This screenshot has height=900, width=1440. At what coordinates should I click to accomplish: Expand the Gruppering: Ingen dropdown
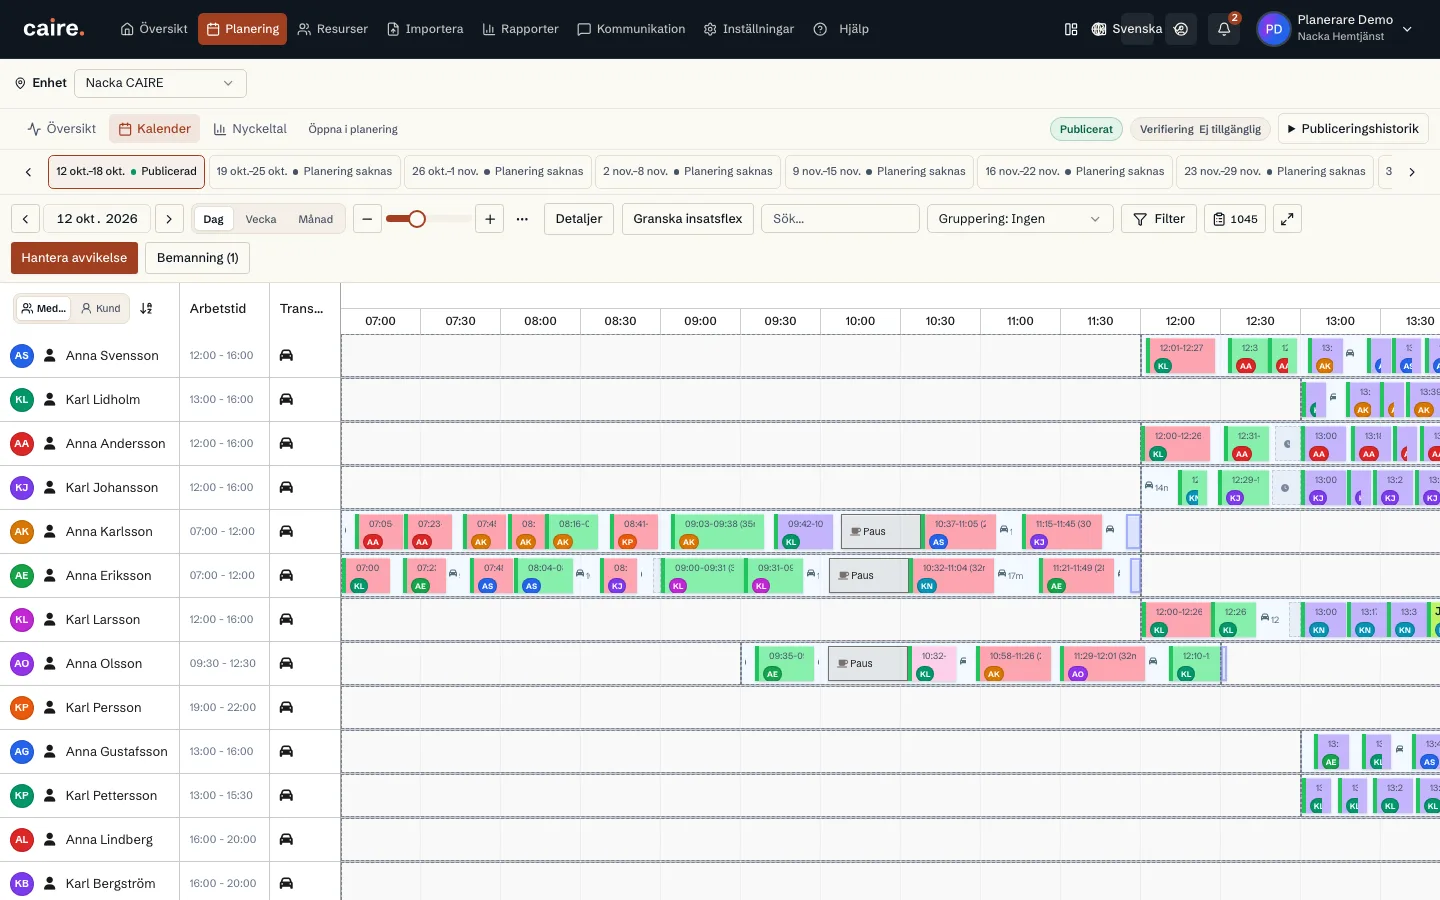(1020, 219)
